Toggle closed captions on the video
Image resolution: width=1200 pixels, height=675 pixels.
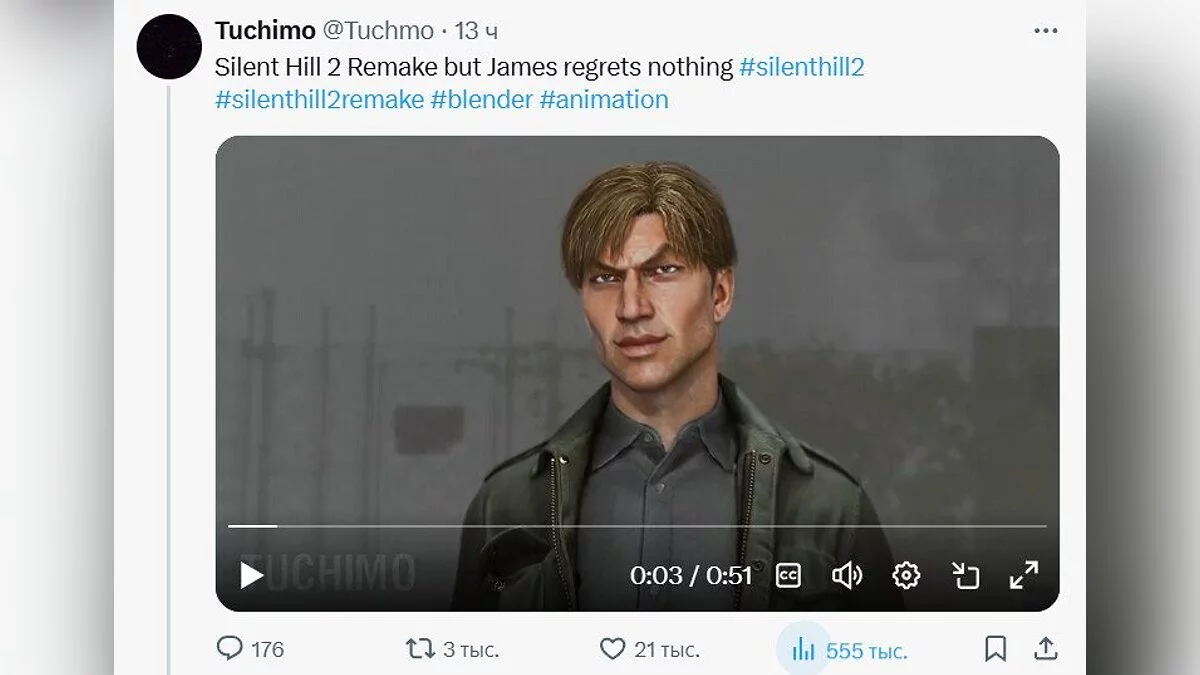tap(789, 575)
